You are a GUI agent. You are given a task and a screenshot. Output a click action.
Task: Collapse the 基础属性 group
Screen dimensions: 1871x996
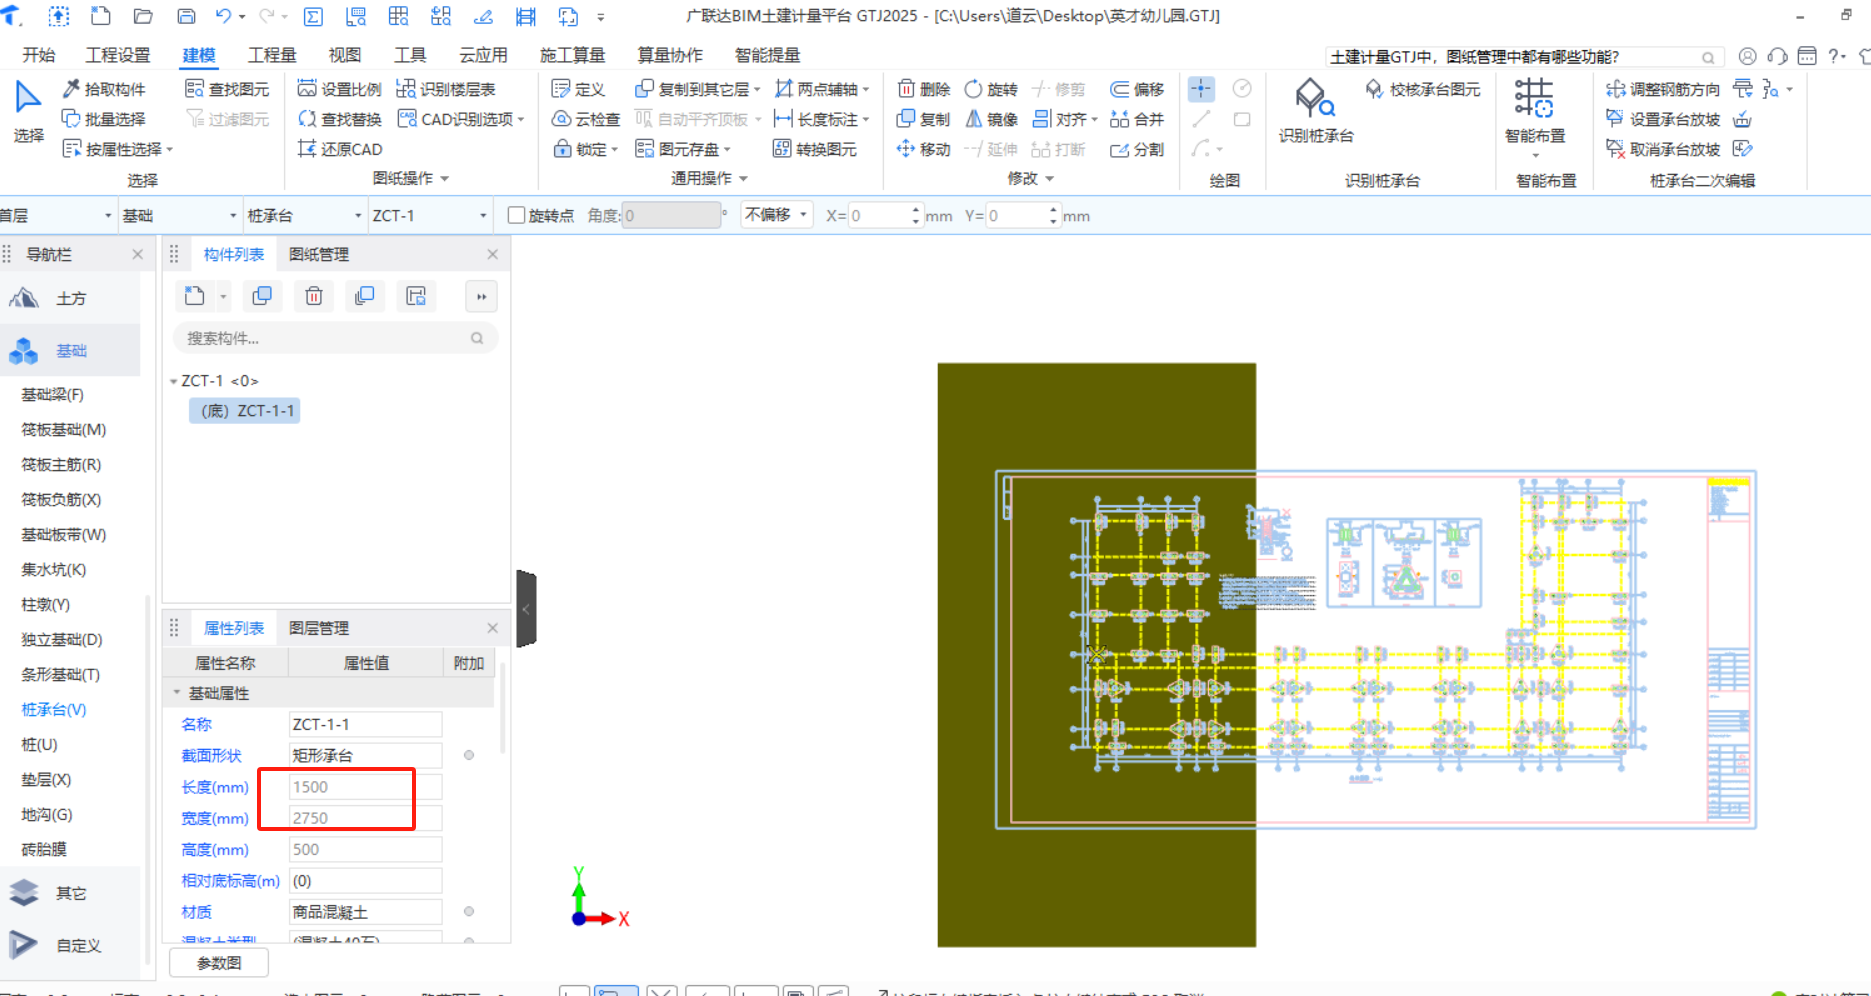(x=177, y=692)
